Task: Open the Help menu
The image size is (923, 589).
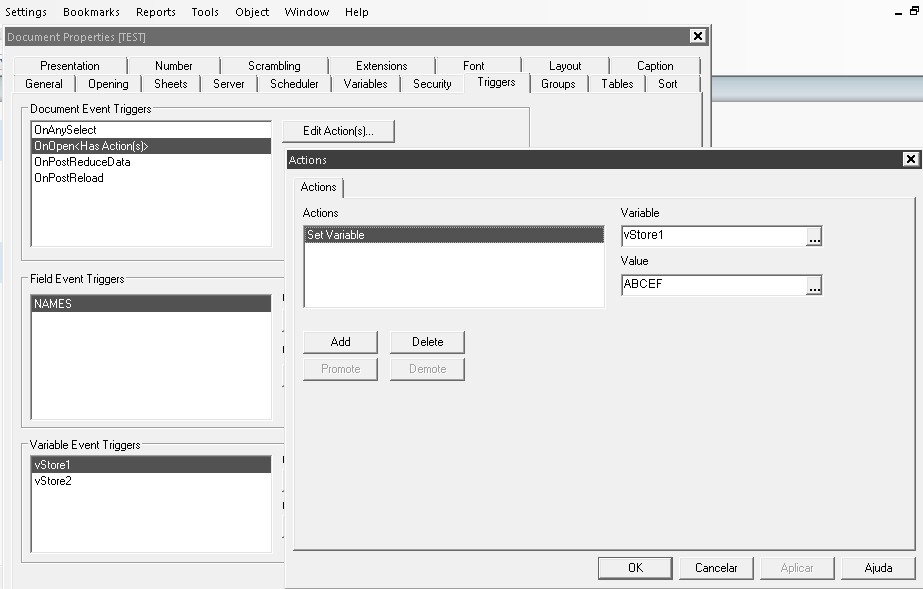Action: click(357, 12)
